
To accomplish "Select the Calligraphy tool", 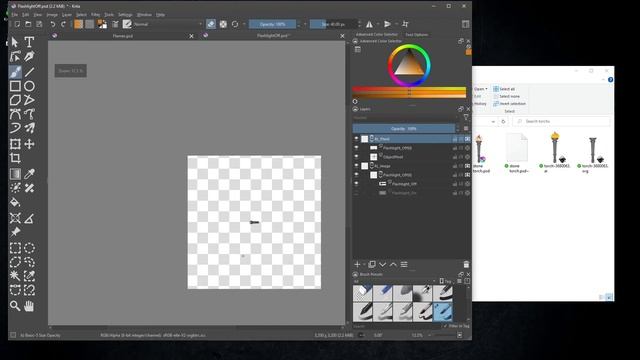I will pyautogui.click(x=29, y=56).
